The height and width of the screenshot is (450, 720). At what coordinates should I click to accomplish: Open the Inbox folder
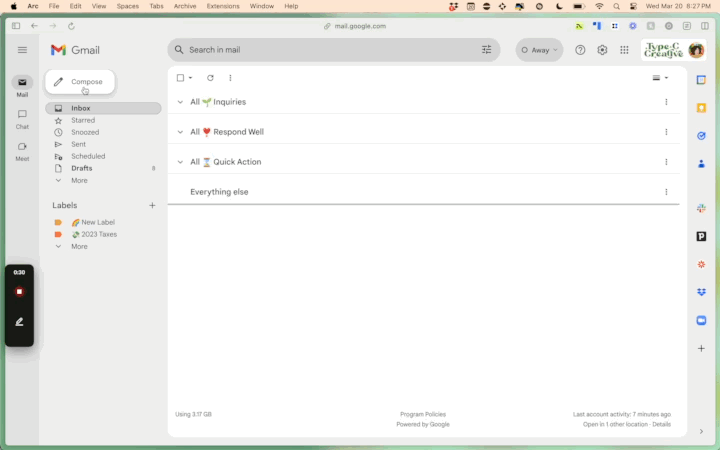pos(103,108)
